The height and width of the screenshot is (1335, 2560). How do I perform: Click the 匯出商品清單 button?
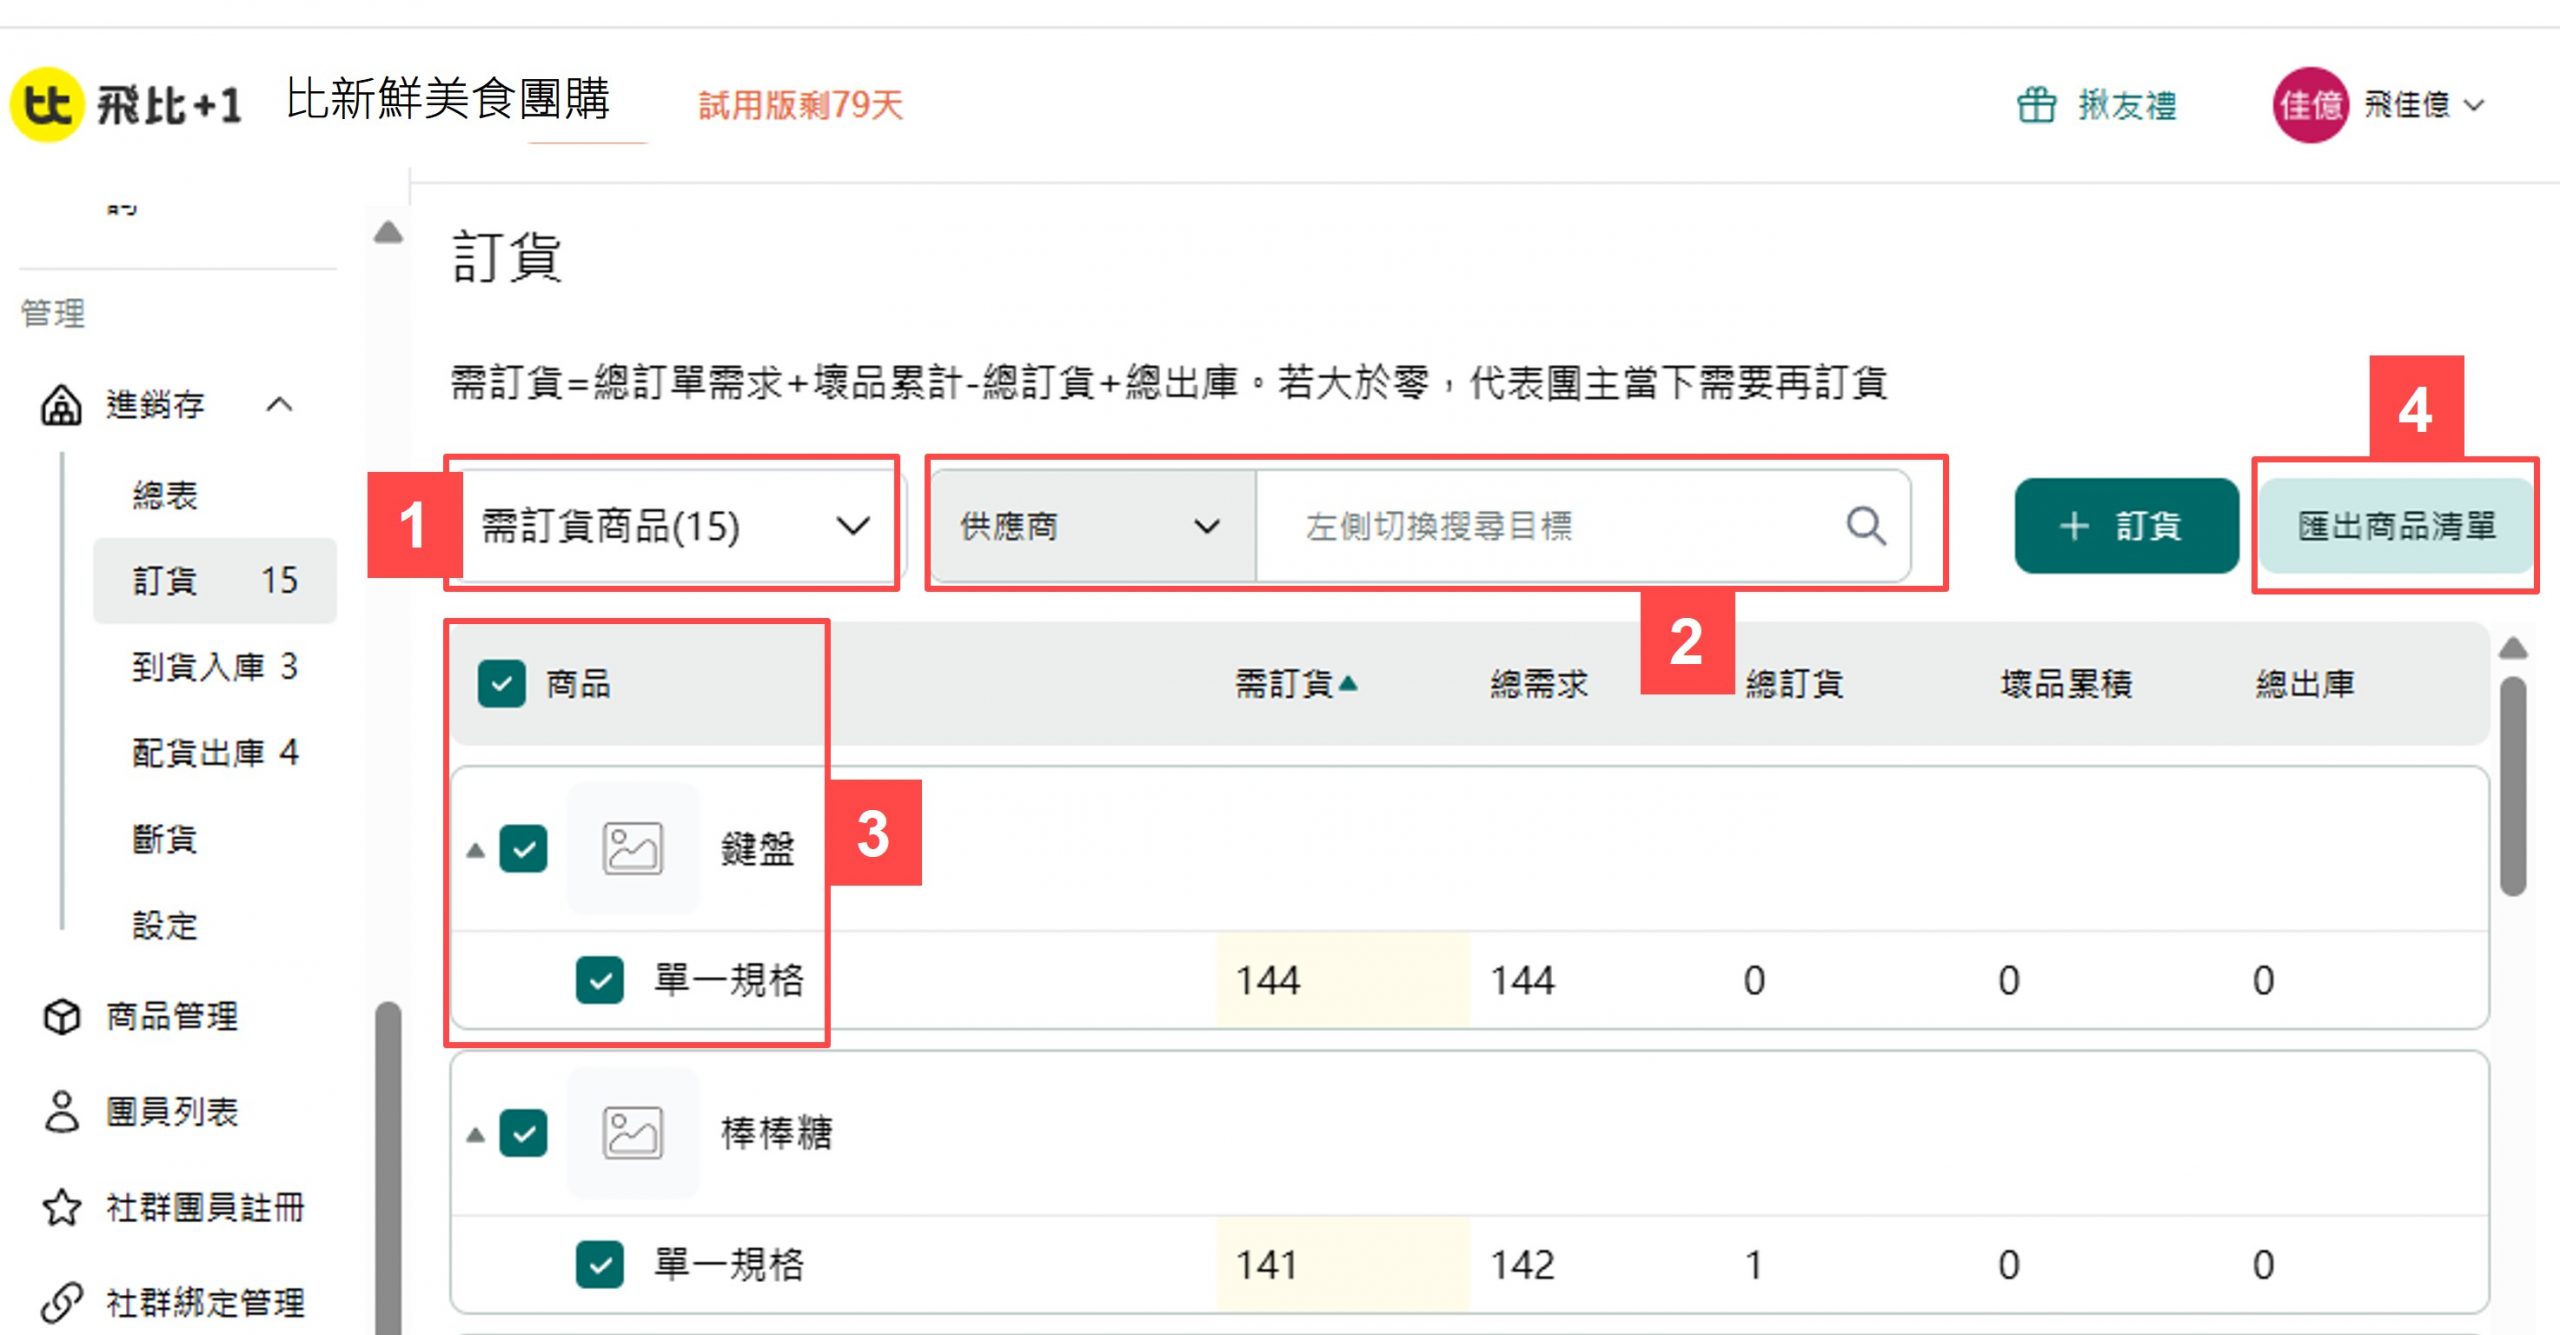pyautogui.click(x=2396, y=526)
